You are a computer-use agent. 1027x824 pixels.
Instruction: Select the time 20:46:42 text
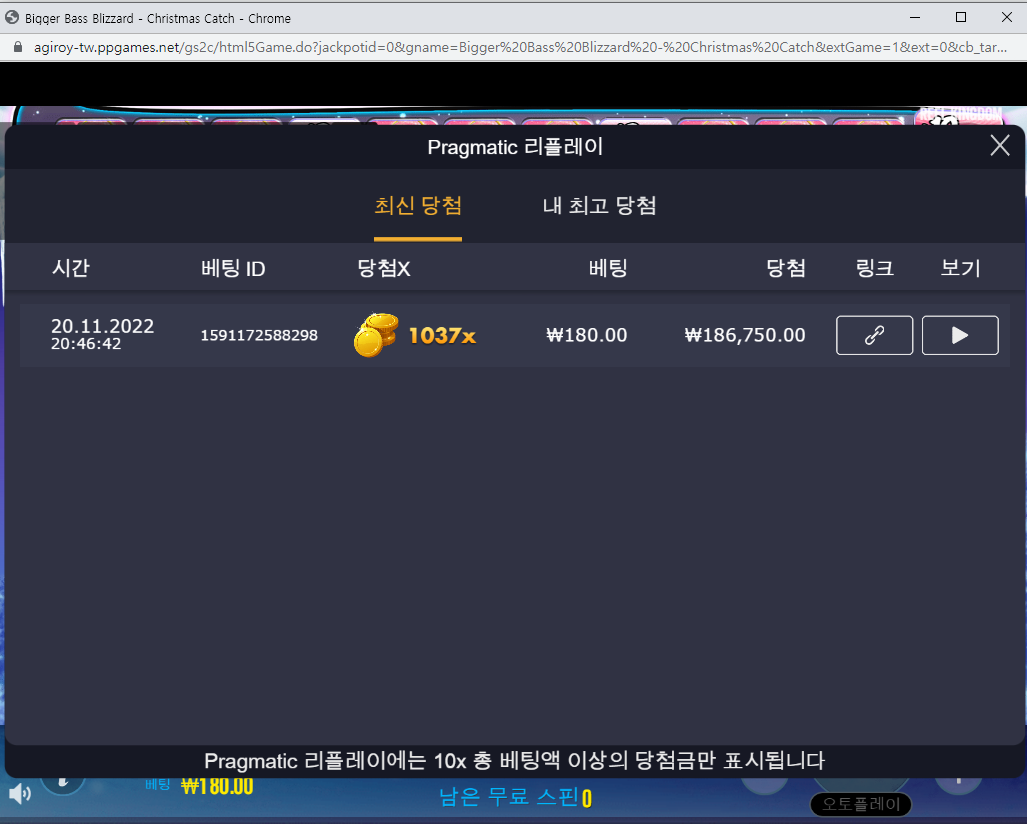(86, 344)
